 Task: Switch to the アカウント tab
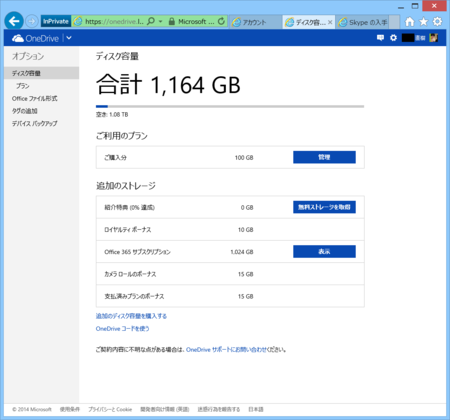256,22
